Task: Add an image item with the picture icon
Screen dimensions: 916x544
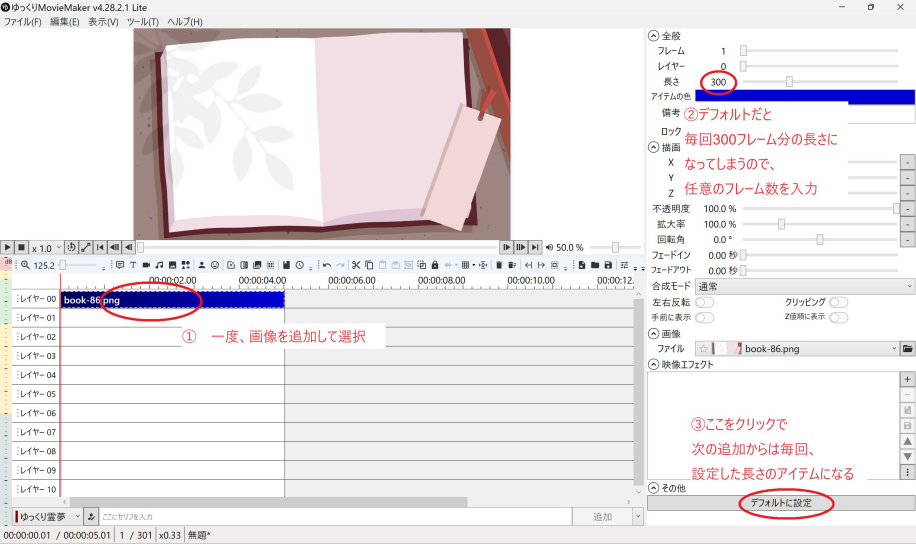Action: (x=172, y=265)
